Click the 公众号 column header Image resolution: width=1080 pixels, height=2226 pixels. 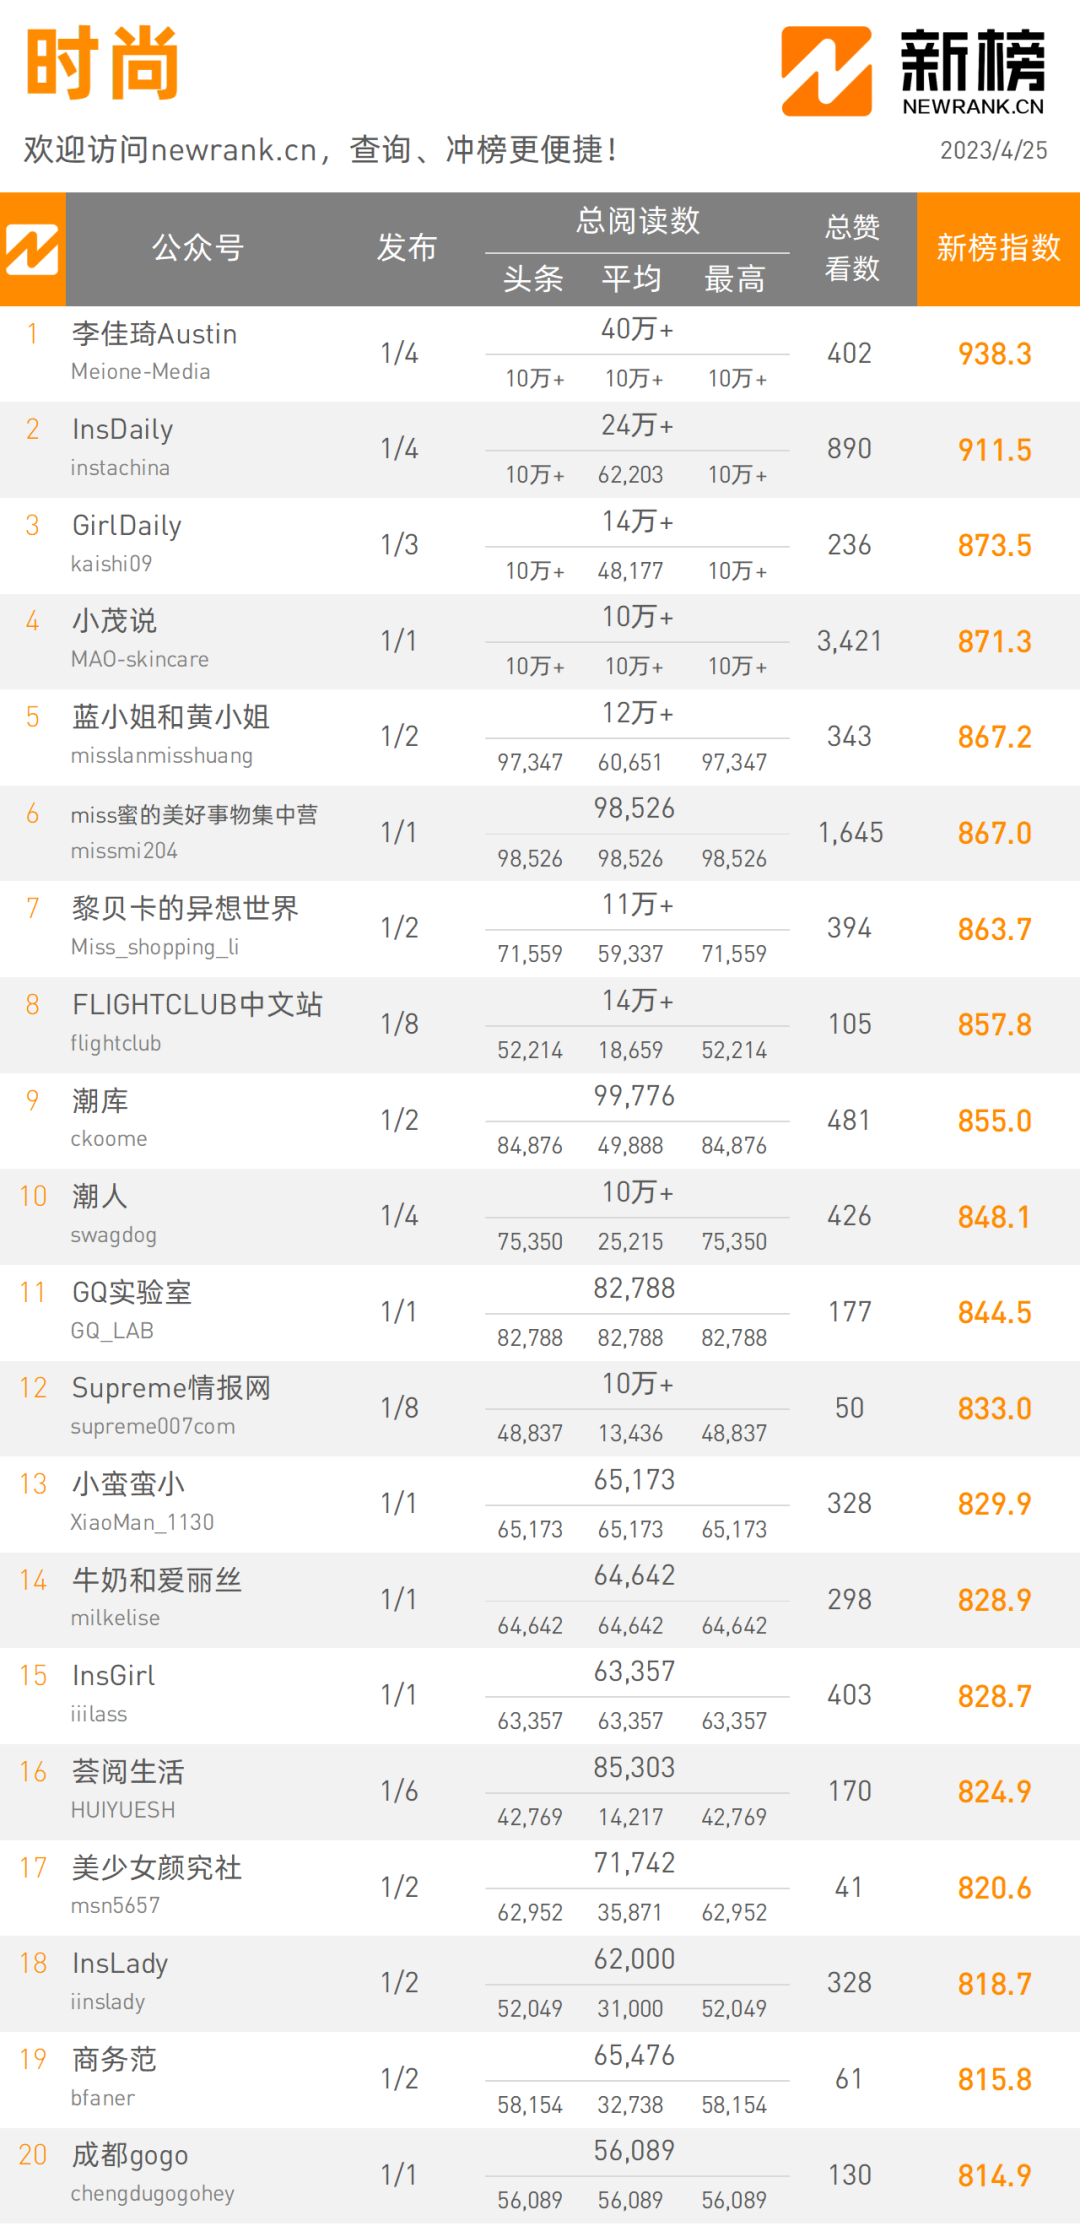tap(198, 247)
